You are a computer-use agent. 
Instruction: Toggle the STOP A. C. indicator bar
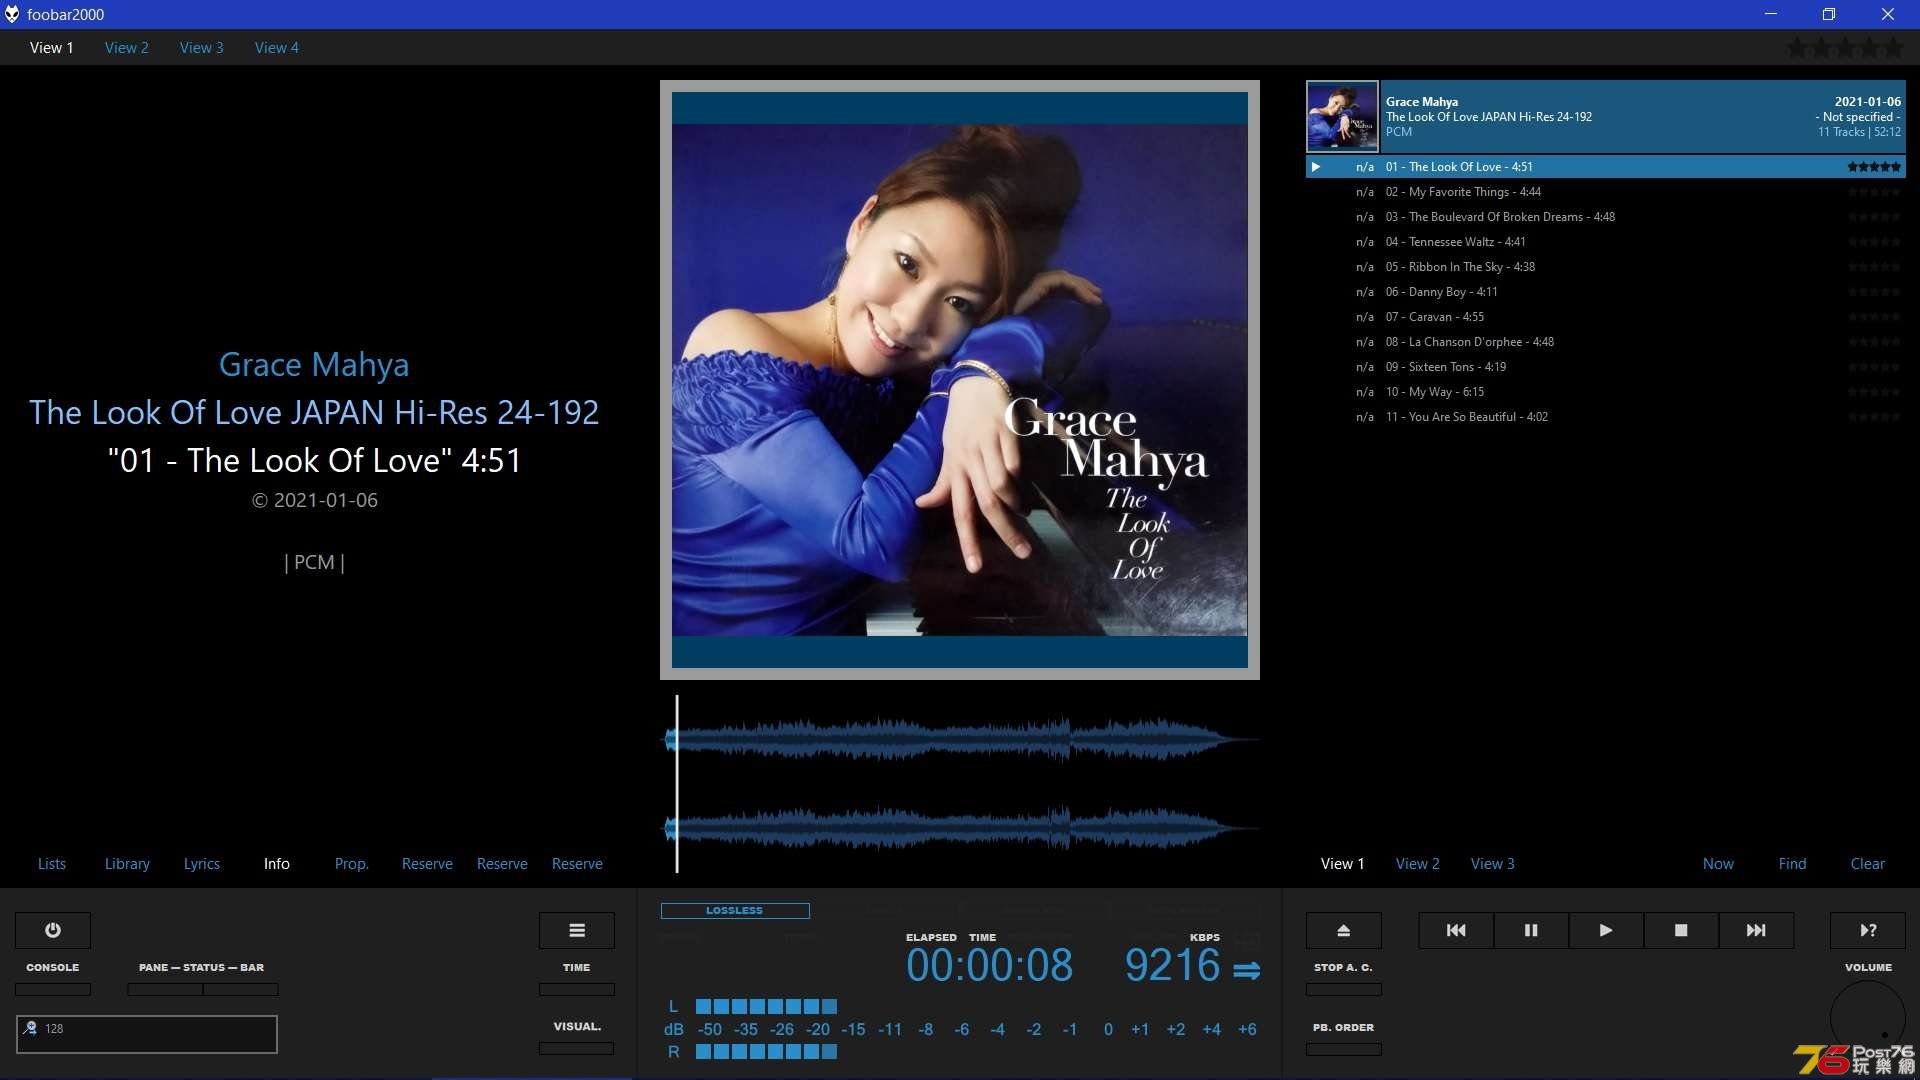tap(1344, 989)
